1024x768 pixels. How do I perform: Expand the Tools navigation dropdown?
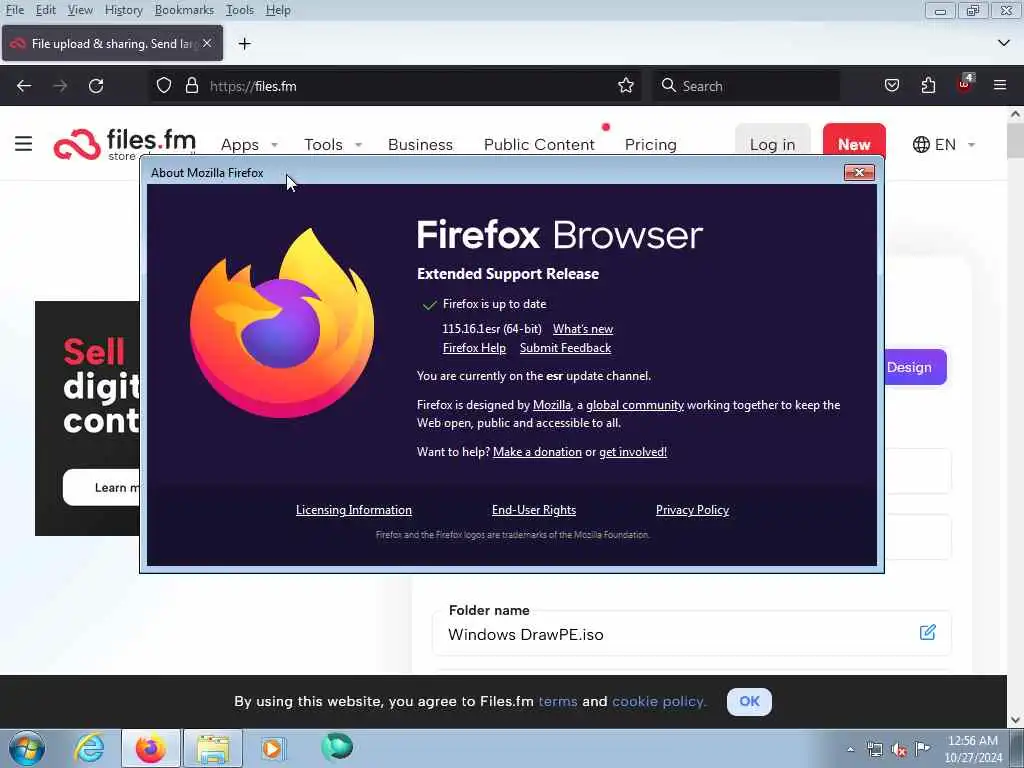pos(358,144)
